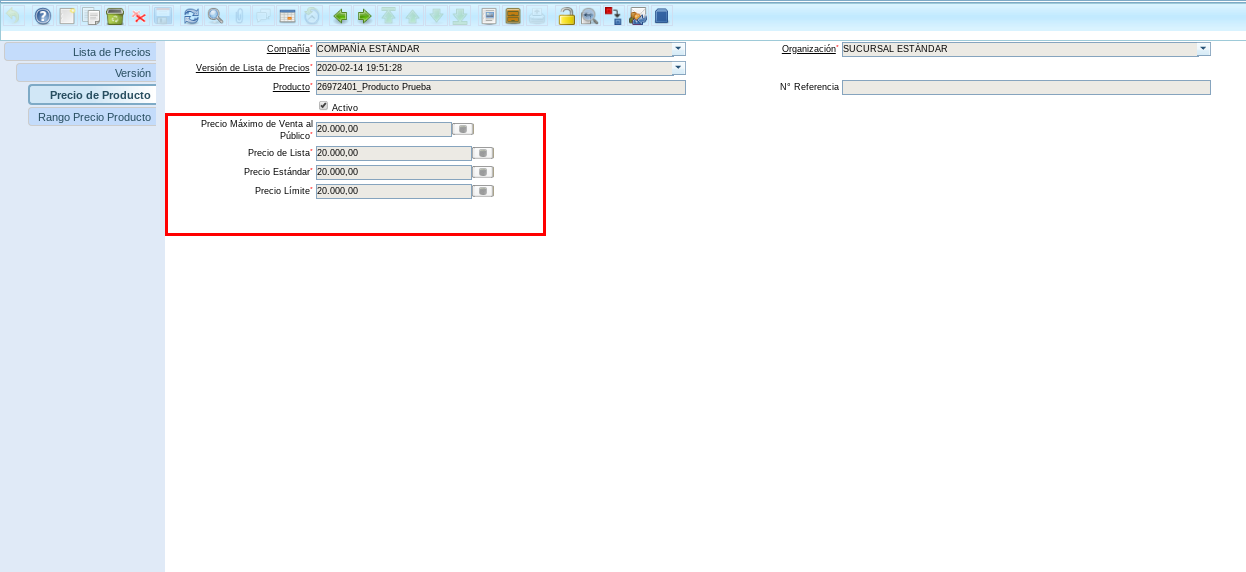This screenshot has width=1246, height=572.
Task: Click the Producto field showing 26972401_Producto Prueba
Action: point(501,87)
